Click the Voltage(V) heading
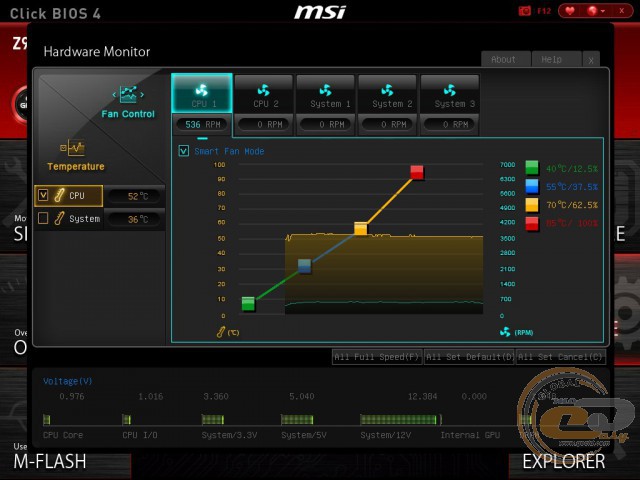Viewport: 640px width, 480px height. click(x=68, y=381)
